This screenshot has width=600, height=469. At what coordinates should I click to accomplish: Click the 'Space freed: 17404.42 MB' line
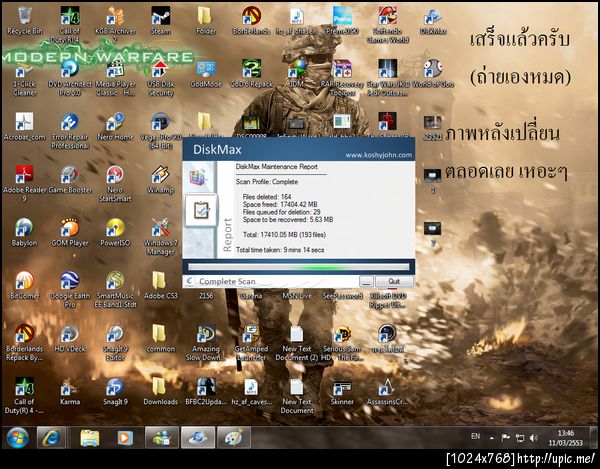tap(280, 204)
